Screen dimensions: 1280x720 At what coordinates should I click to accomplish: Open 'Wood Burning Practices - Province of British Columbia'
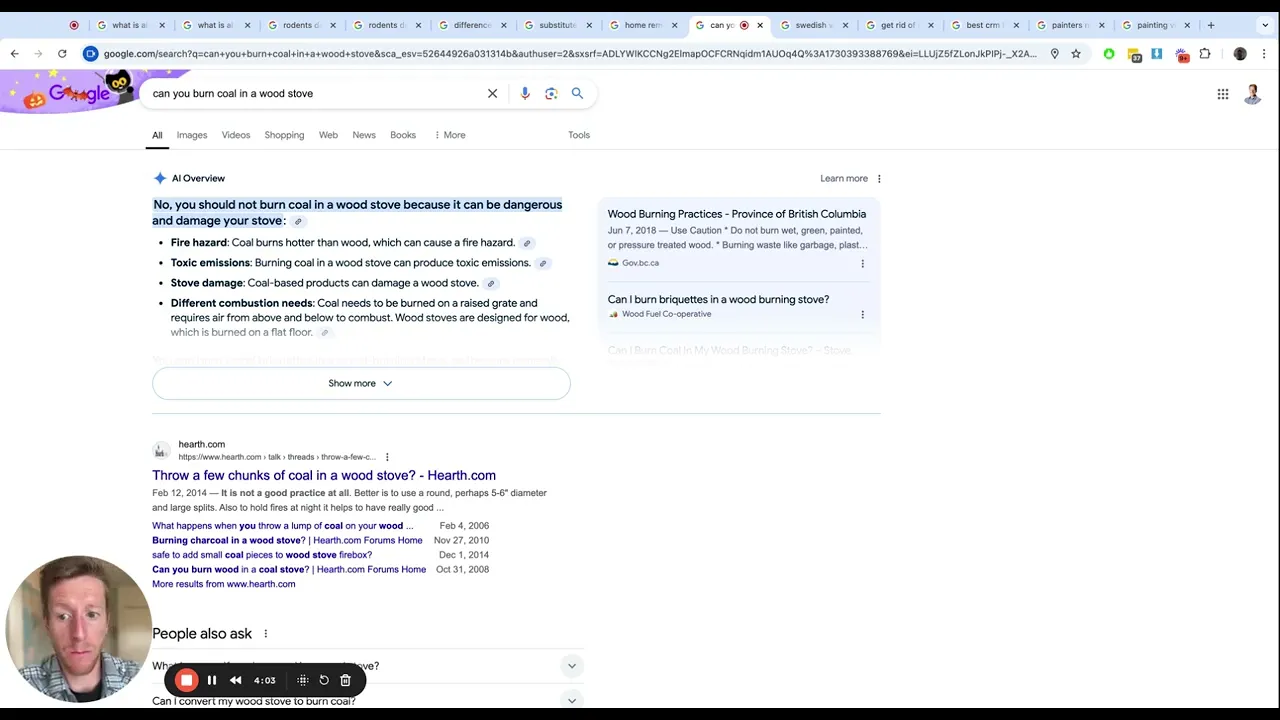click(x=737, y=214)
